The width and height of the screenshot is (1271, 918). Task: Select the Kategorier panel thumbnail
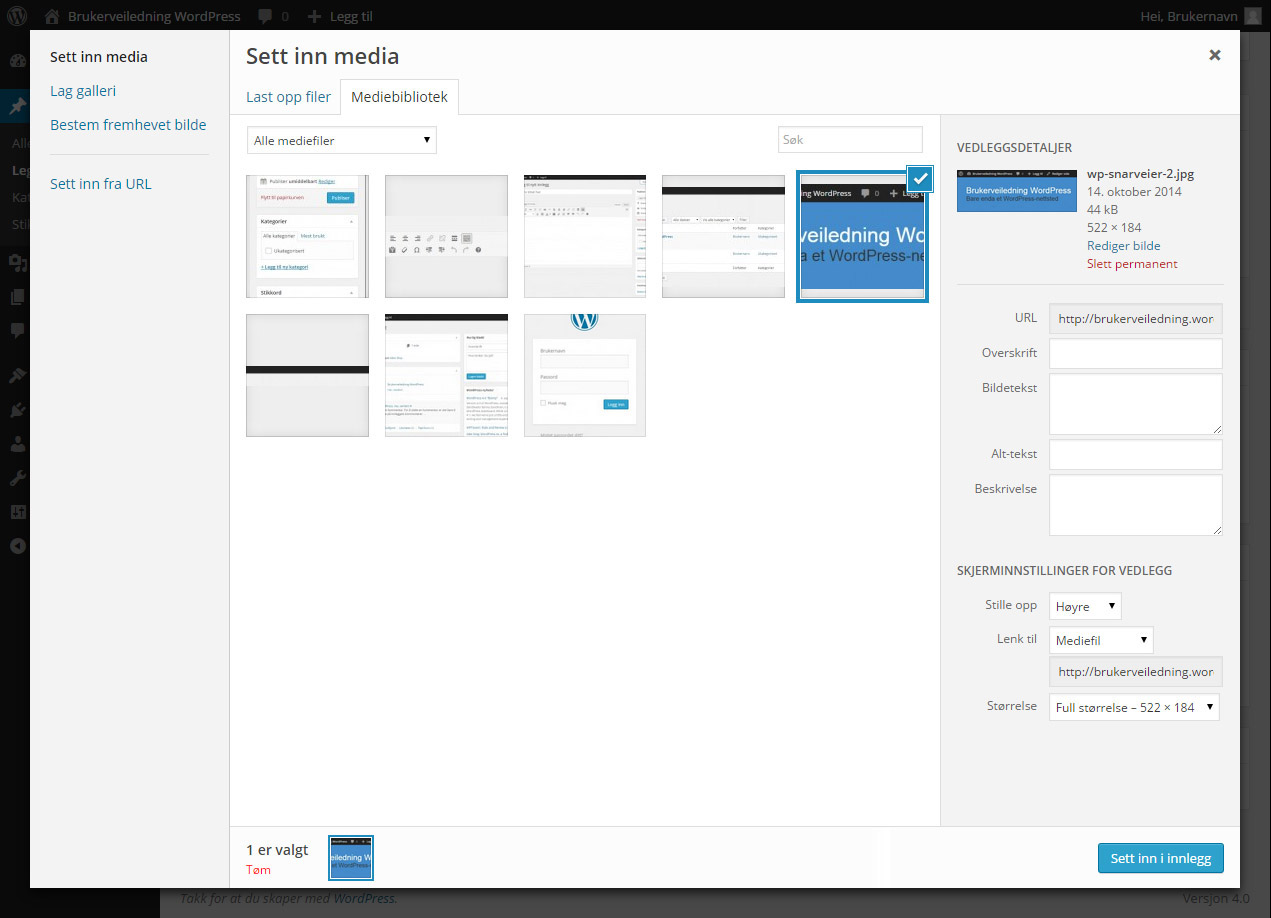point(307,236)
